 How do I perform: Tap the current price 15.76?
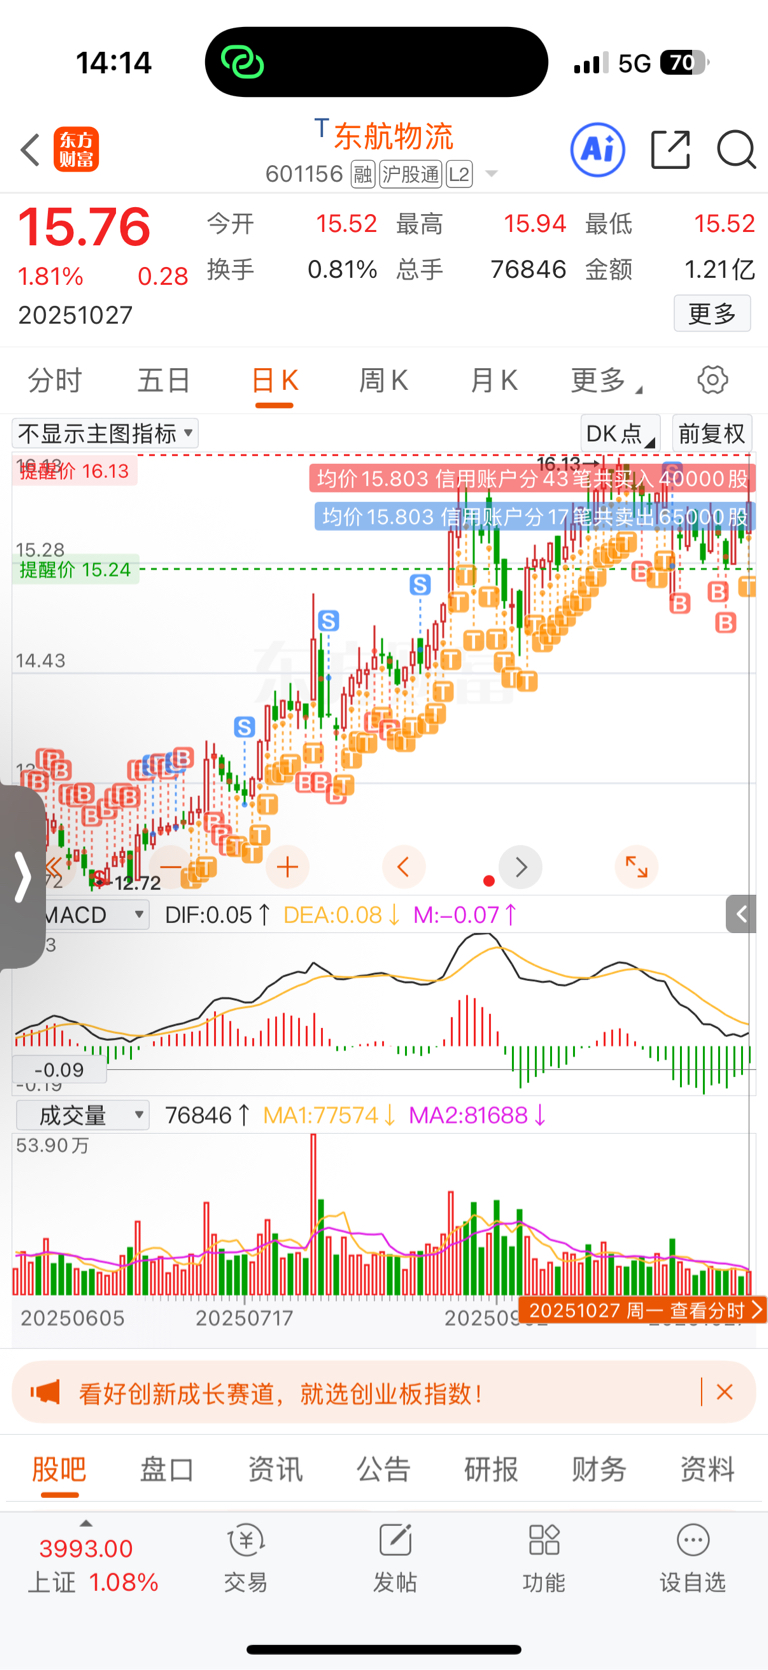coord(85,227)
